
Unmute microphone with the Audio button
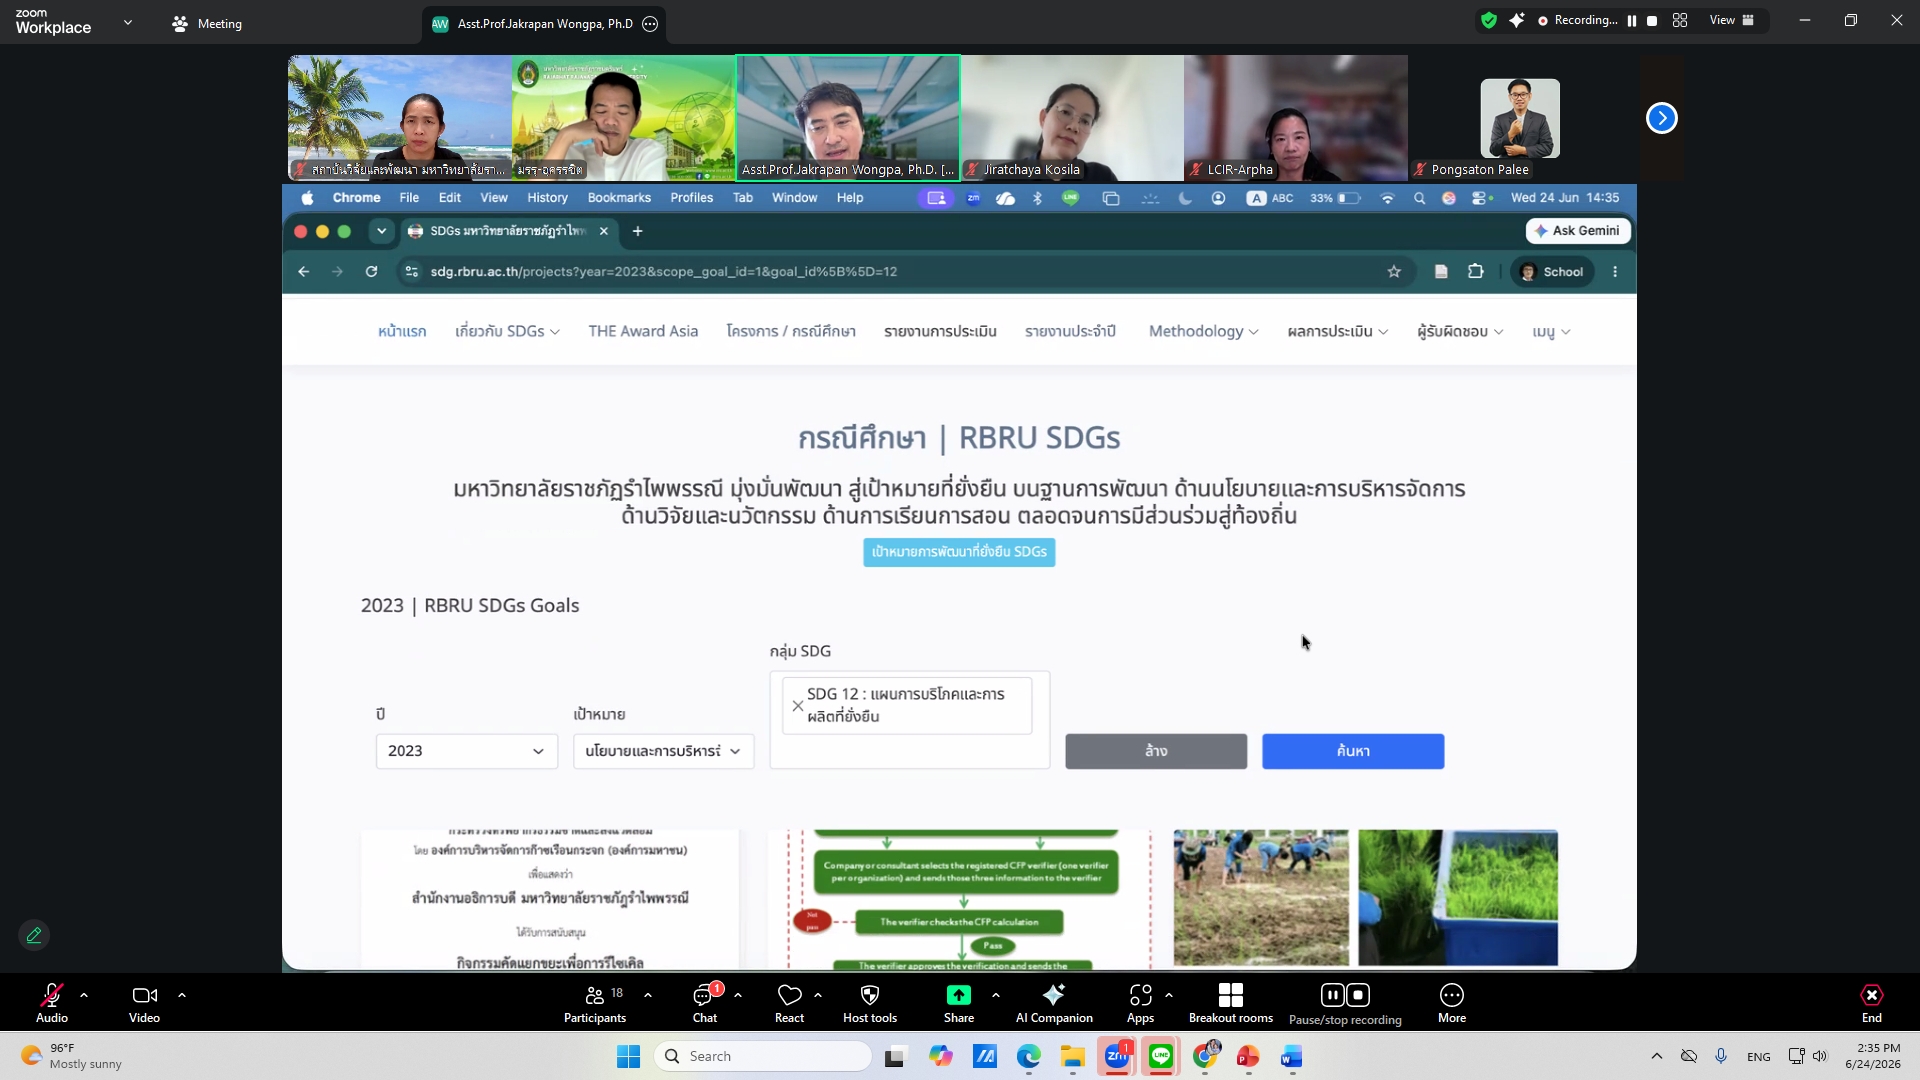[x=51, y=995]
